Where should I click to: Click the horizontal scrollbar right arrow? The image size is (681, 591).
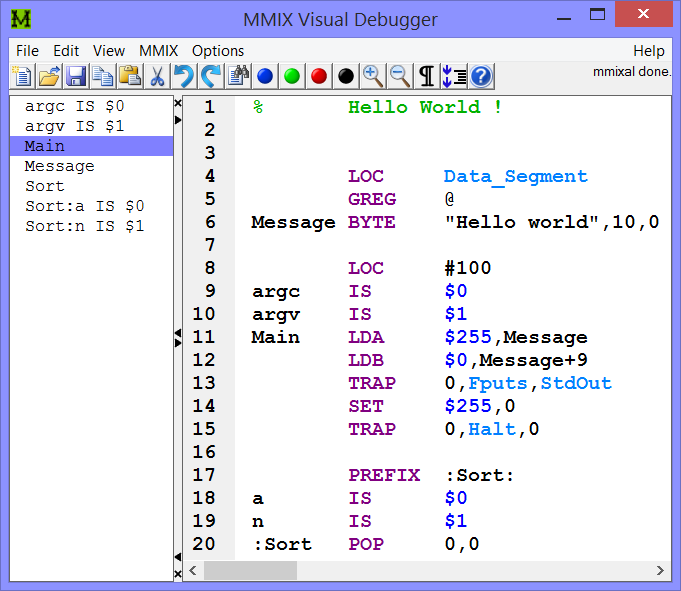[x=660, y=570]
